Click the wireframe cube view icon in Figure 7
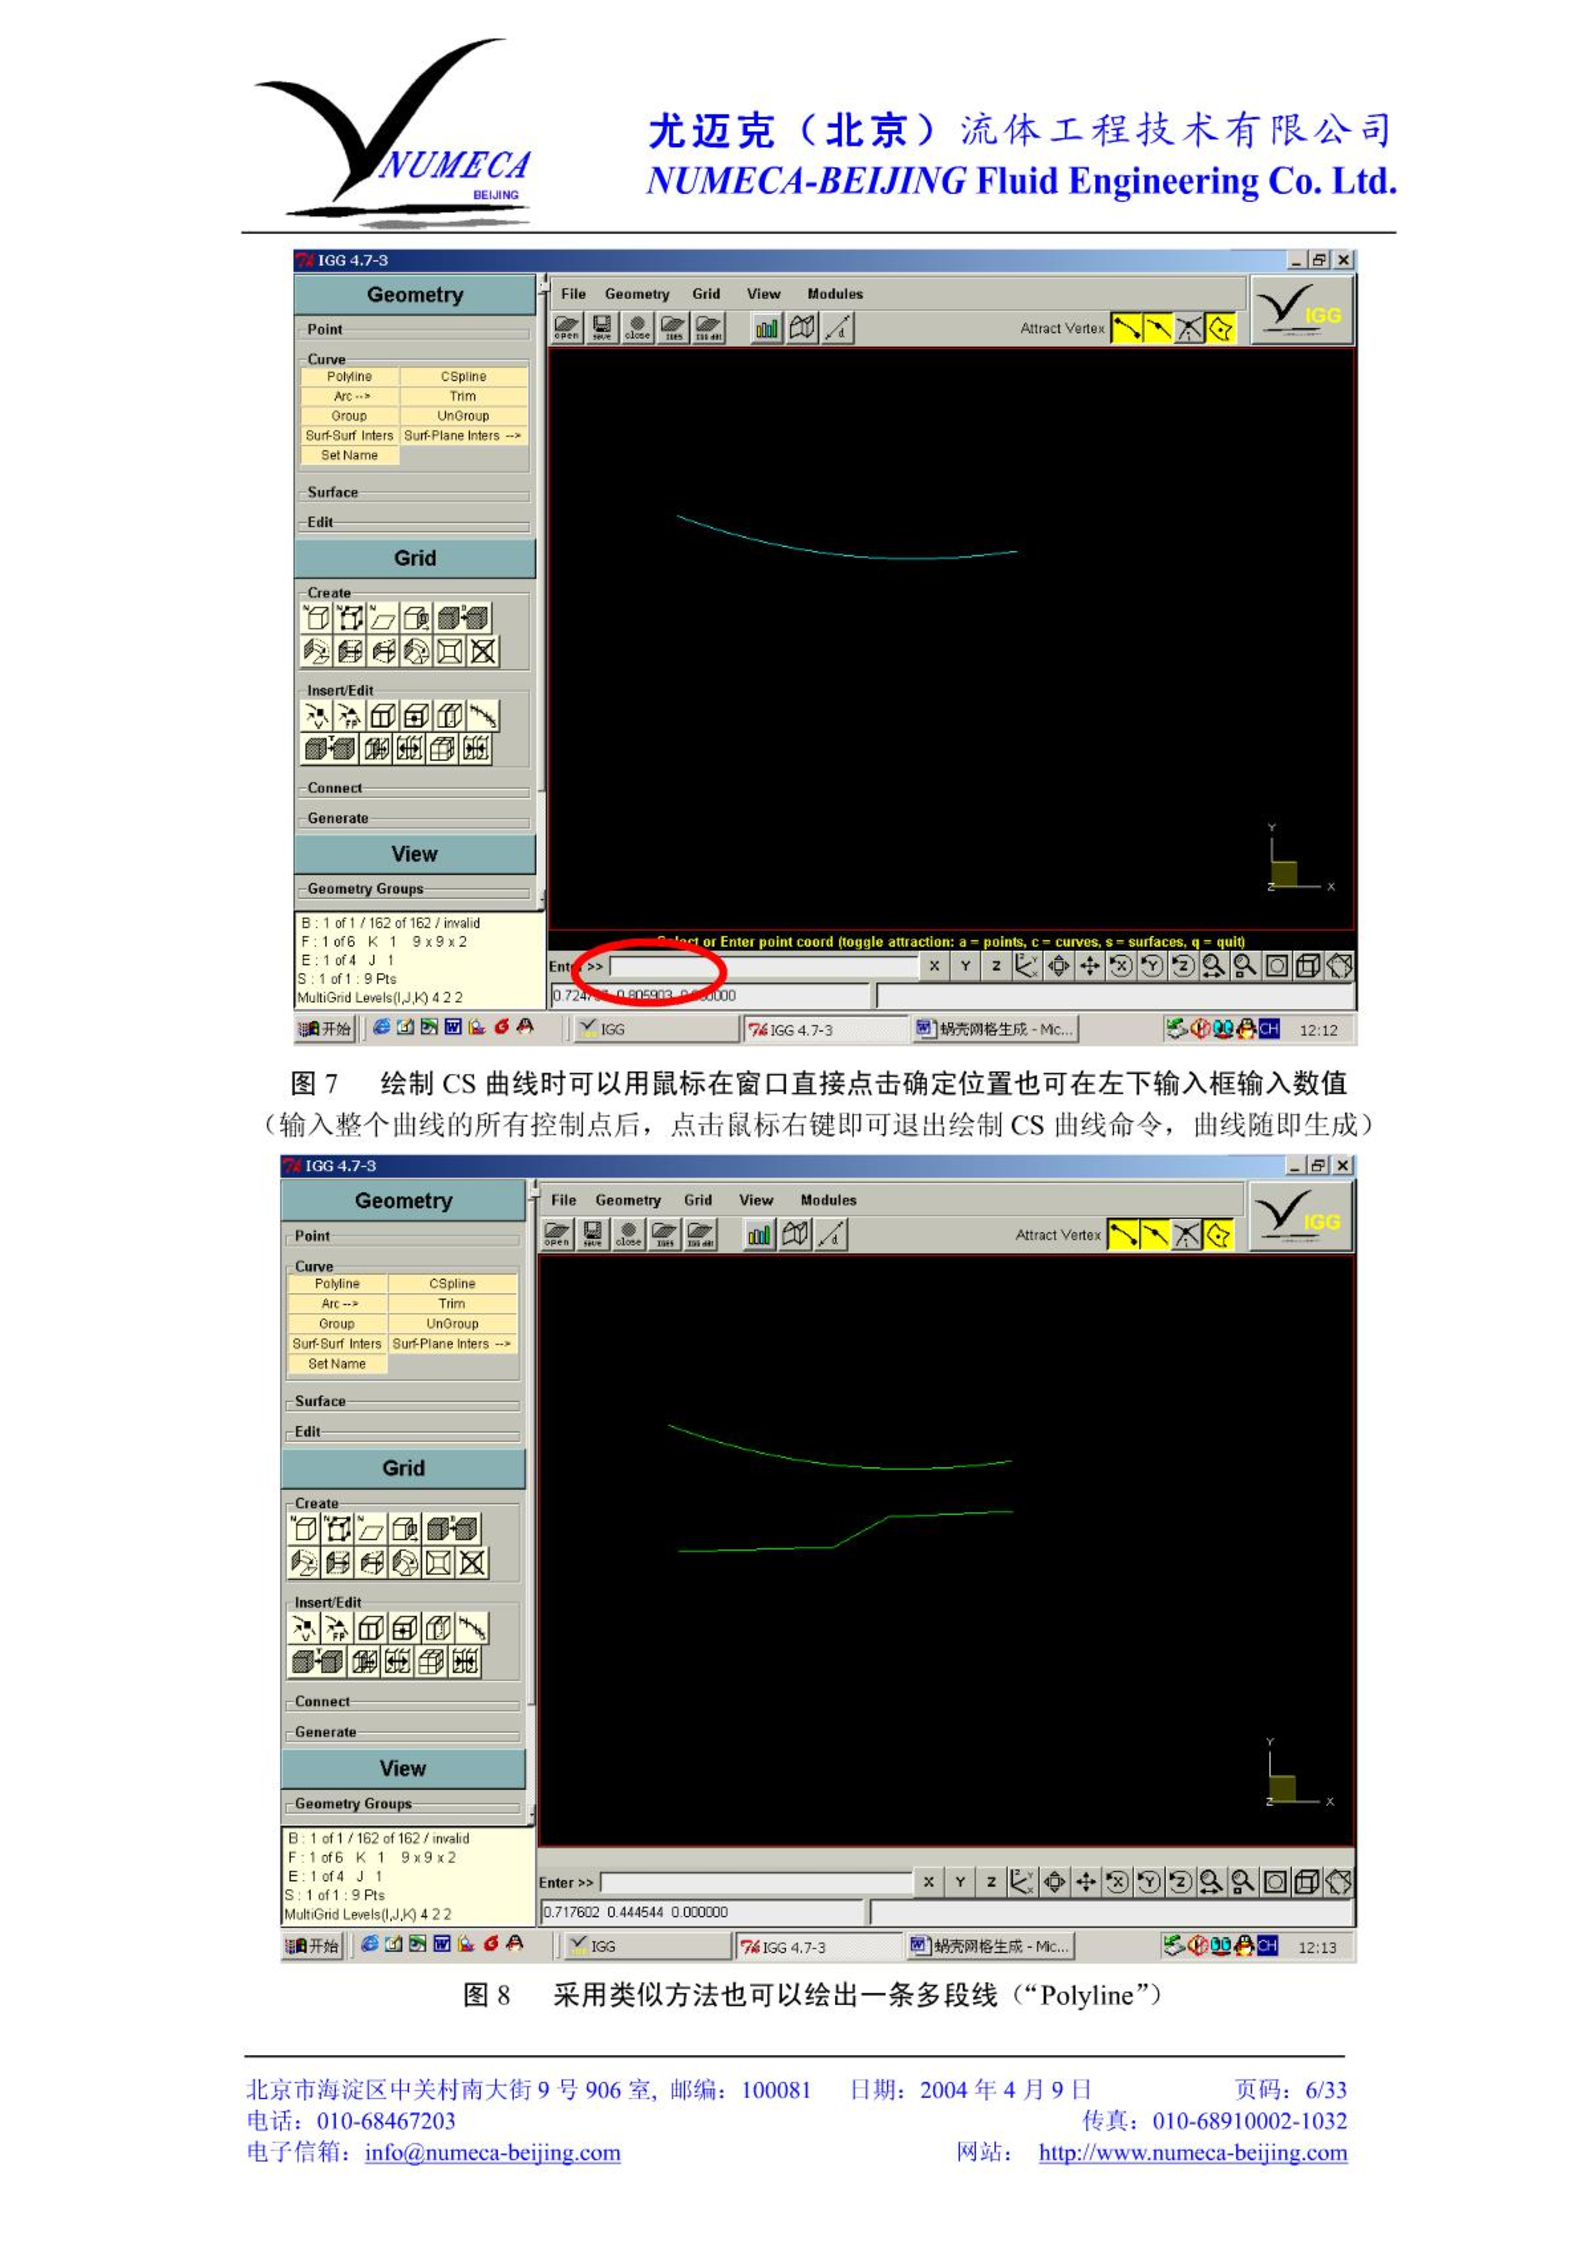Image resolution: width=1594 pixels, height=2252 pixels. pos(1308,966)
